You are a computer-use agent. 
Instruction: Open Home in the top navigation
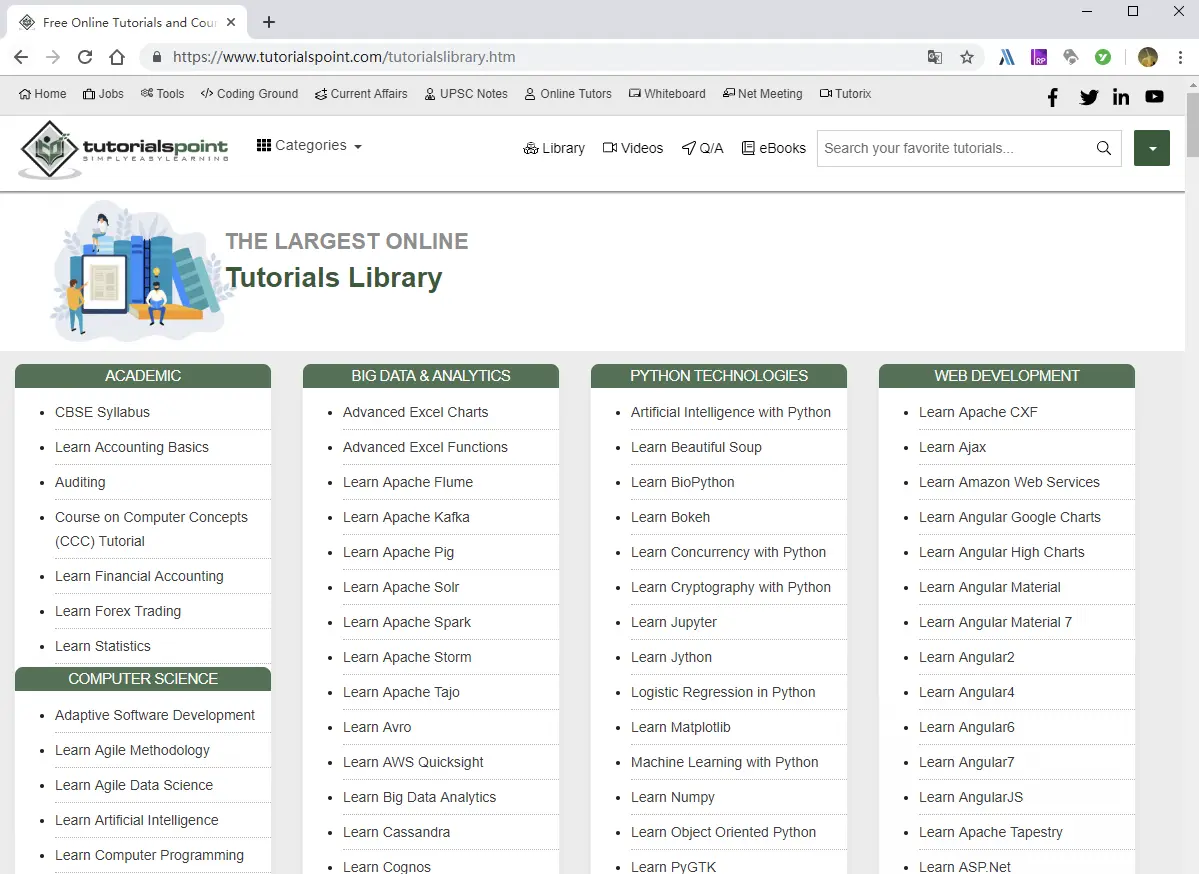pos(43,93)
